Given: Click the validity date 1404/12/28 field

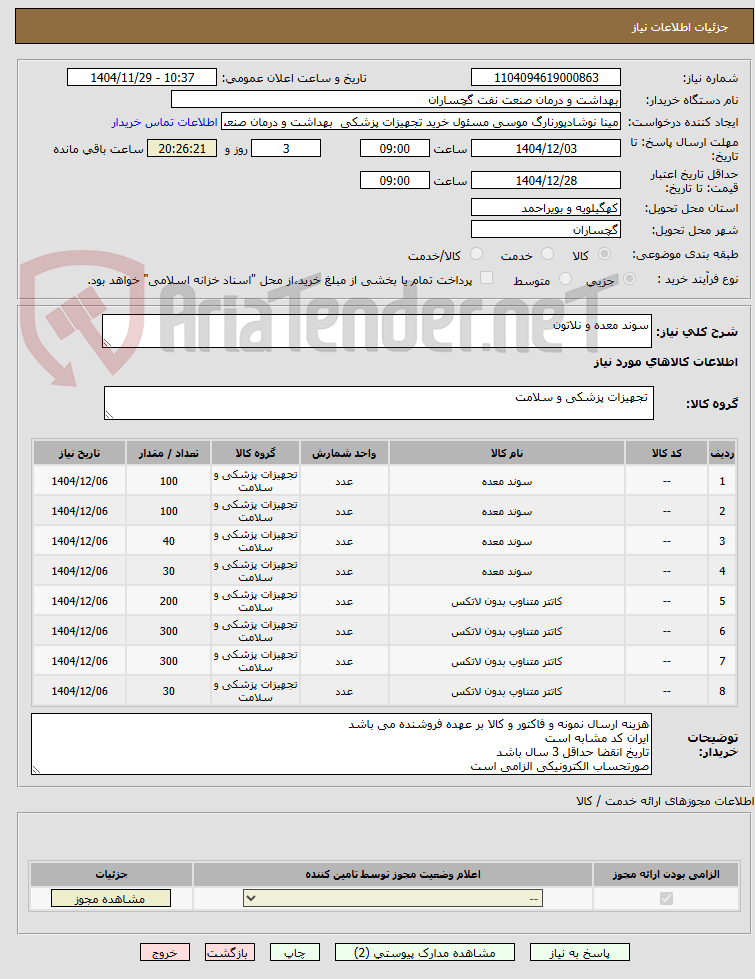Looking at the screenshot, I should click(546, 180).
